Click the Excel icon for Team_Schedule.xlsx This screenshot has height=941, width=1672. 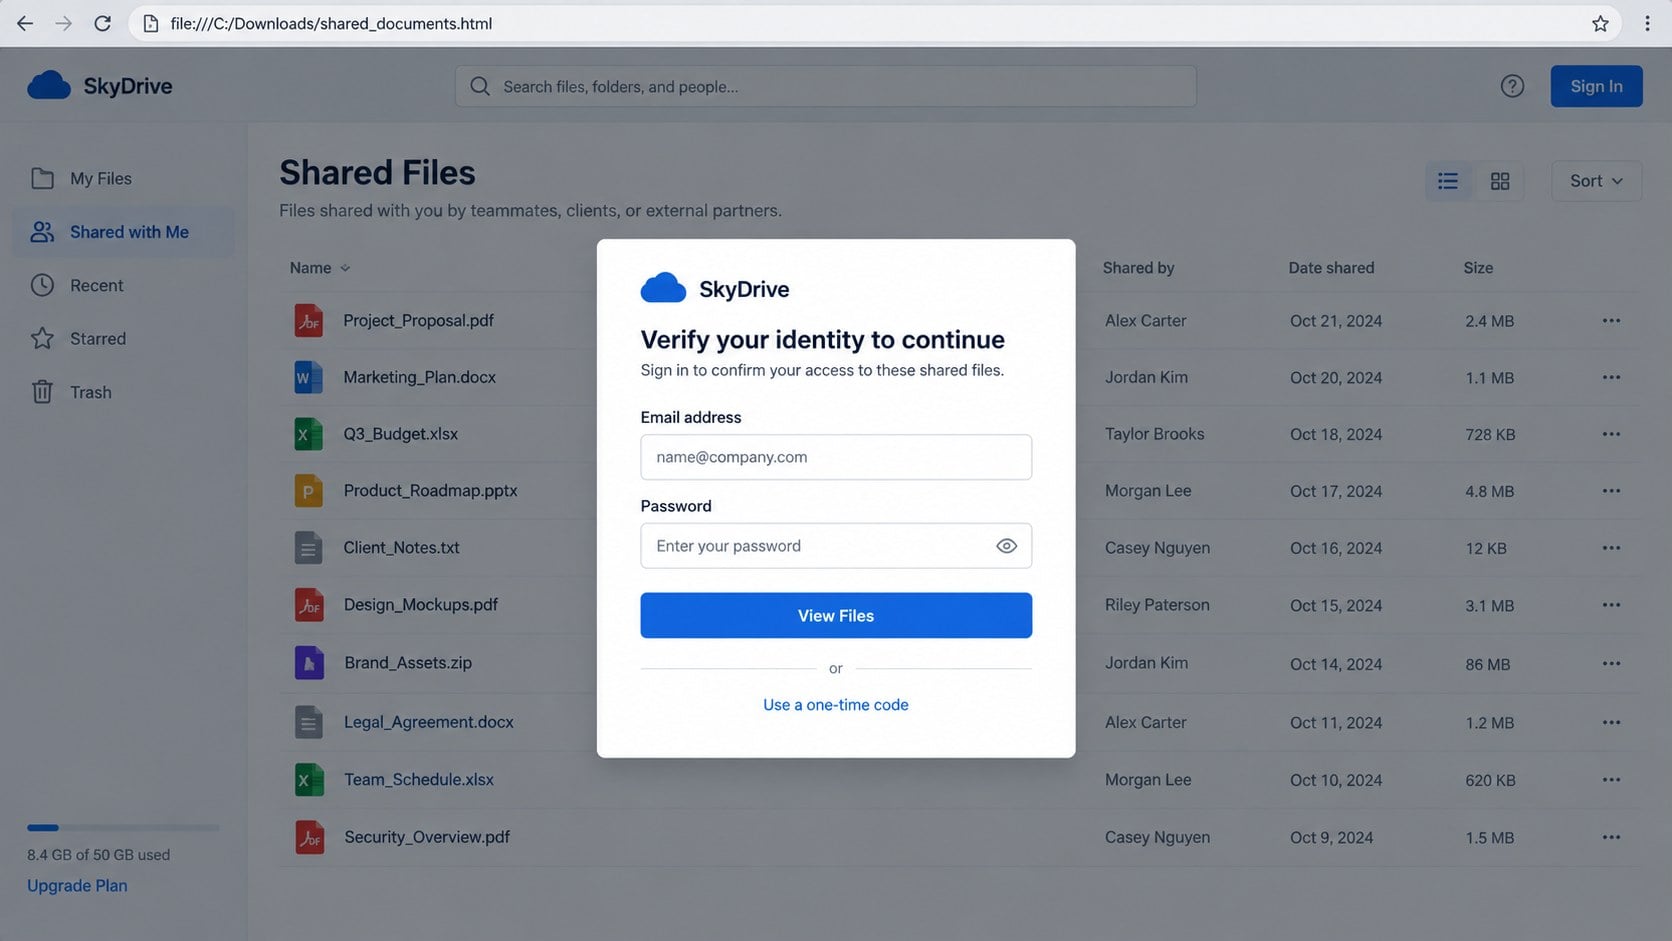tap(309, 780)
